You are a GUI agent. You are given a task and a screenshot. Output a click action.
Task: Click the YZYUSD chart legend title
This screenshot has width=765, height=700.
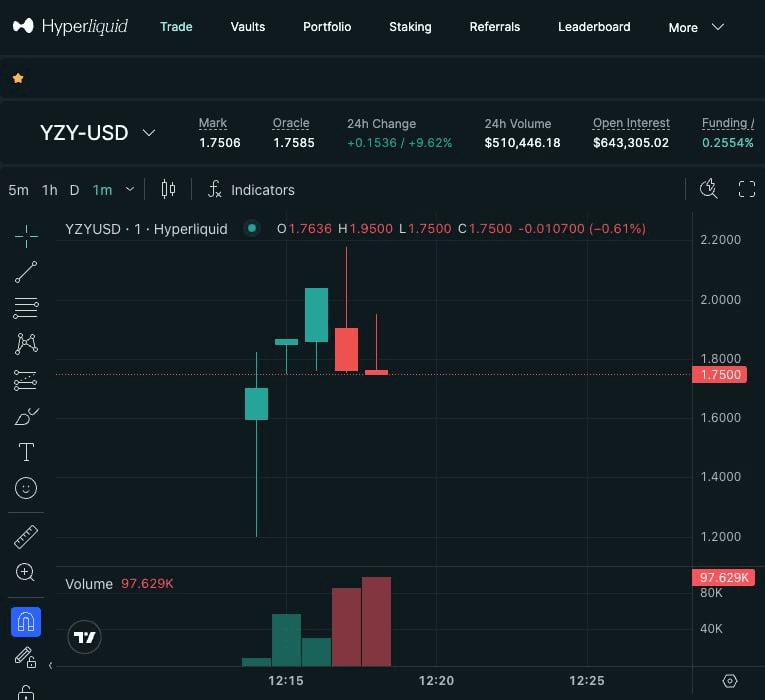146,229
